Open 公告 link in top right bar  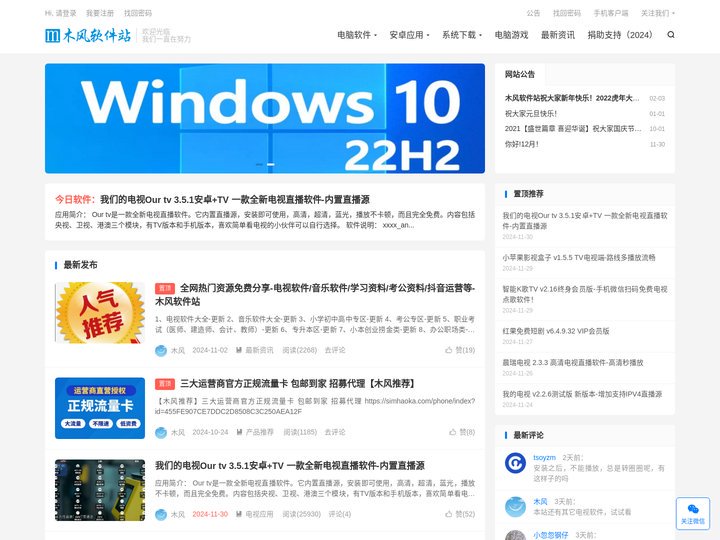tap(533, 13)
